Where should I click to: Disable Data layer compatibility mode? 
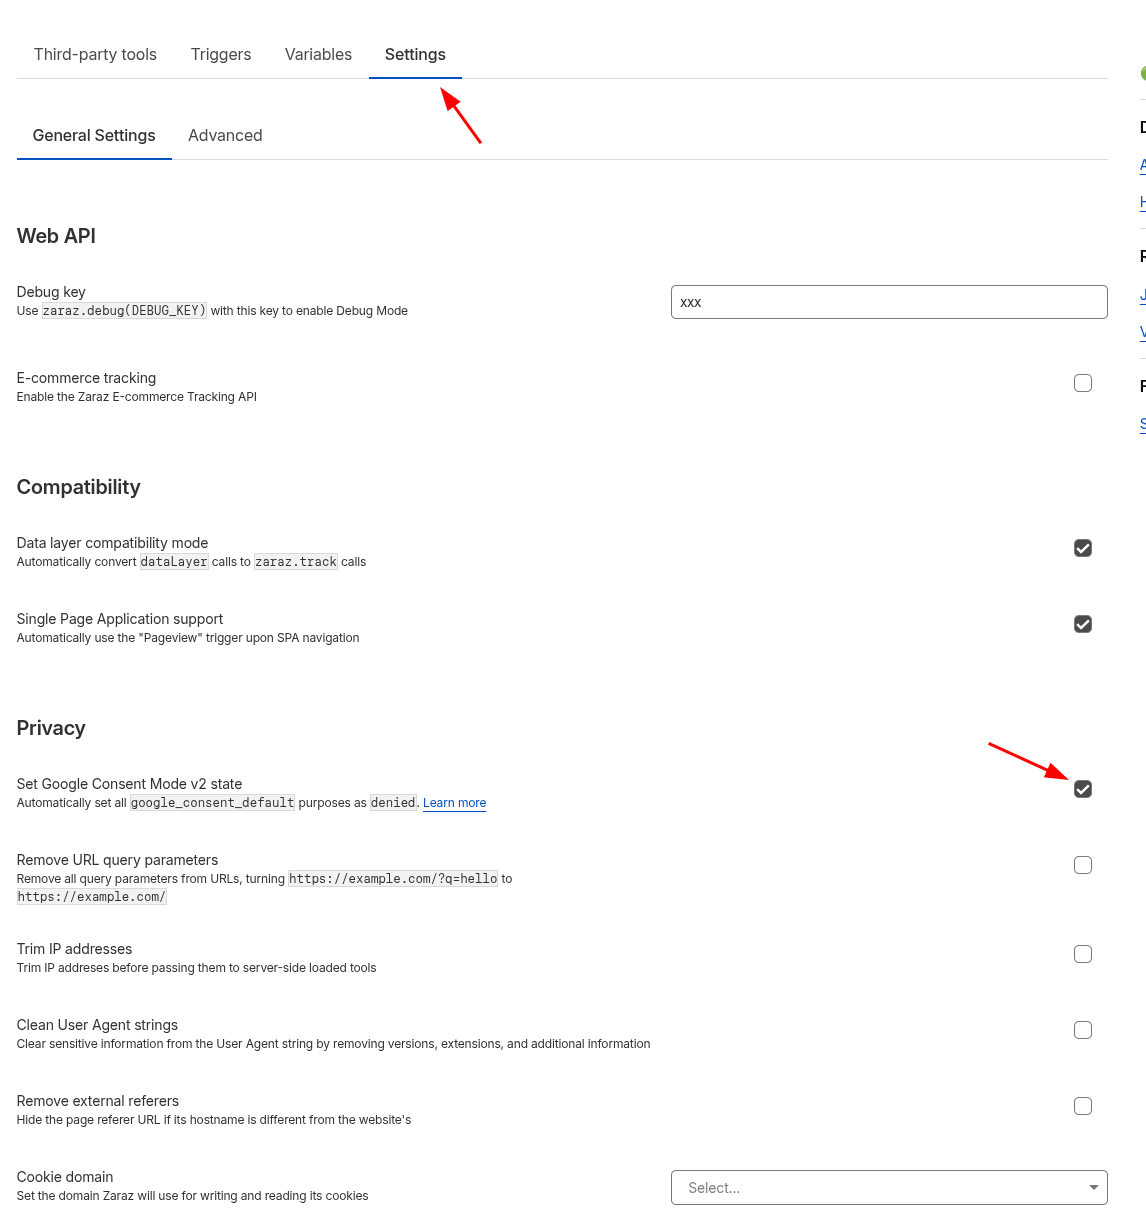click(1083, 548)
